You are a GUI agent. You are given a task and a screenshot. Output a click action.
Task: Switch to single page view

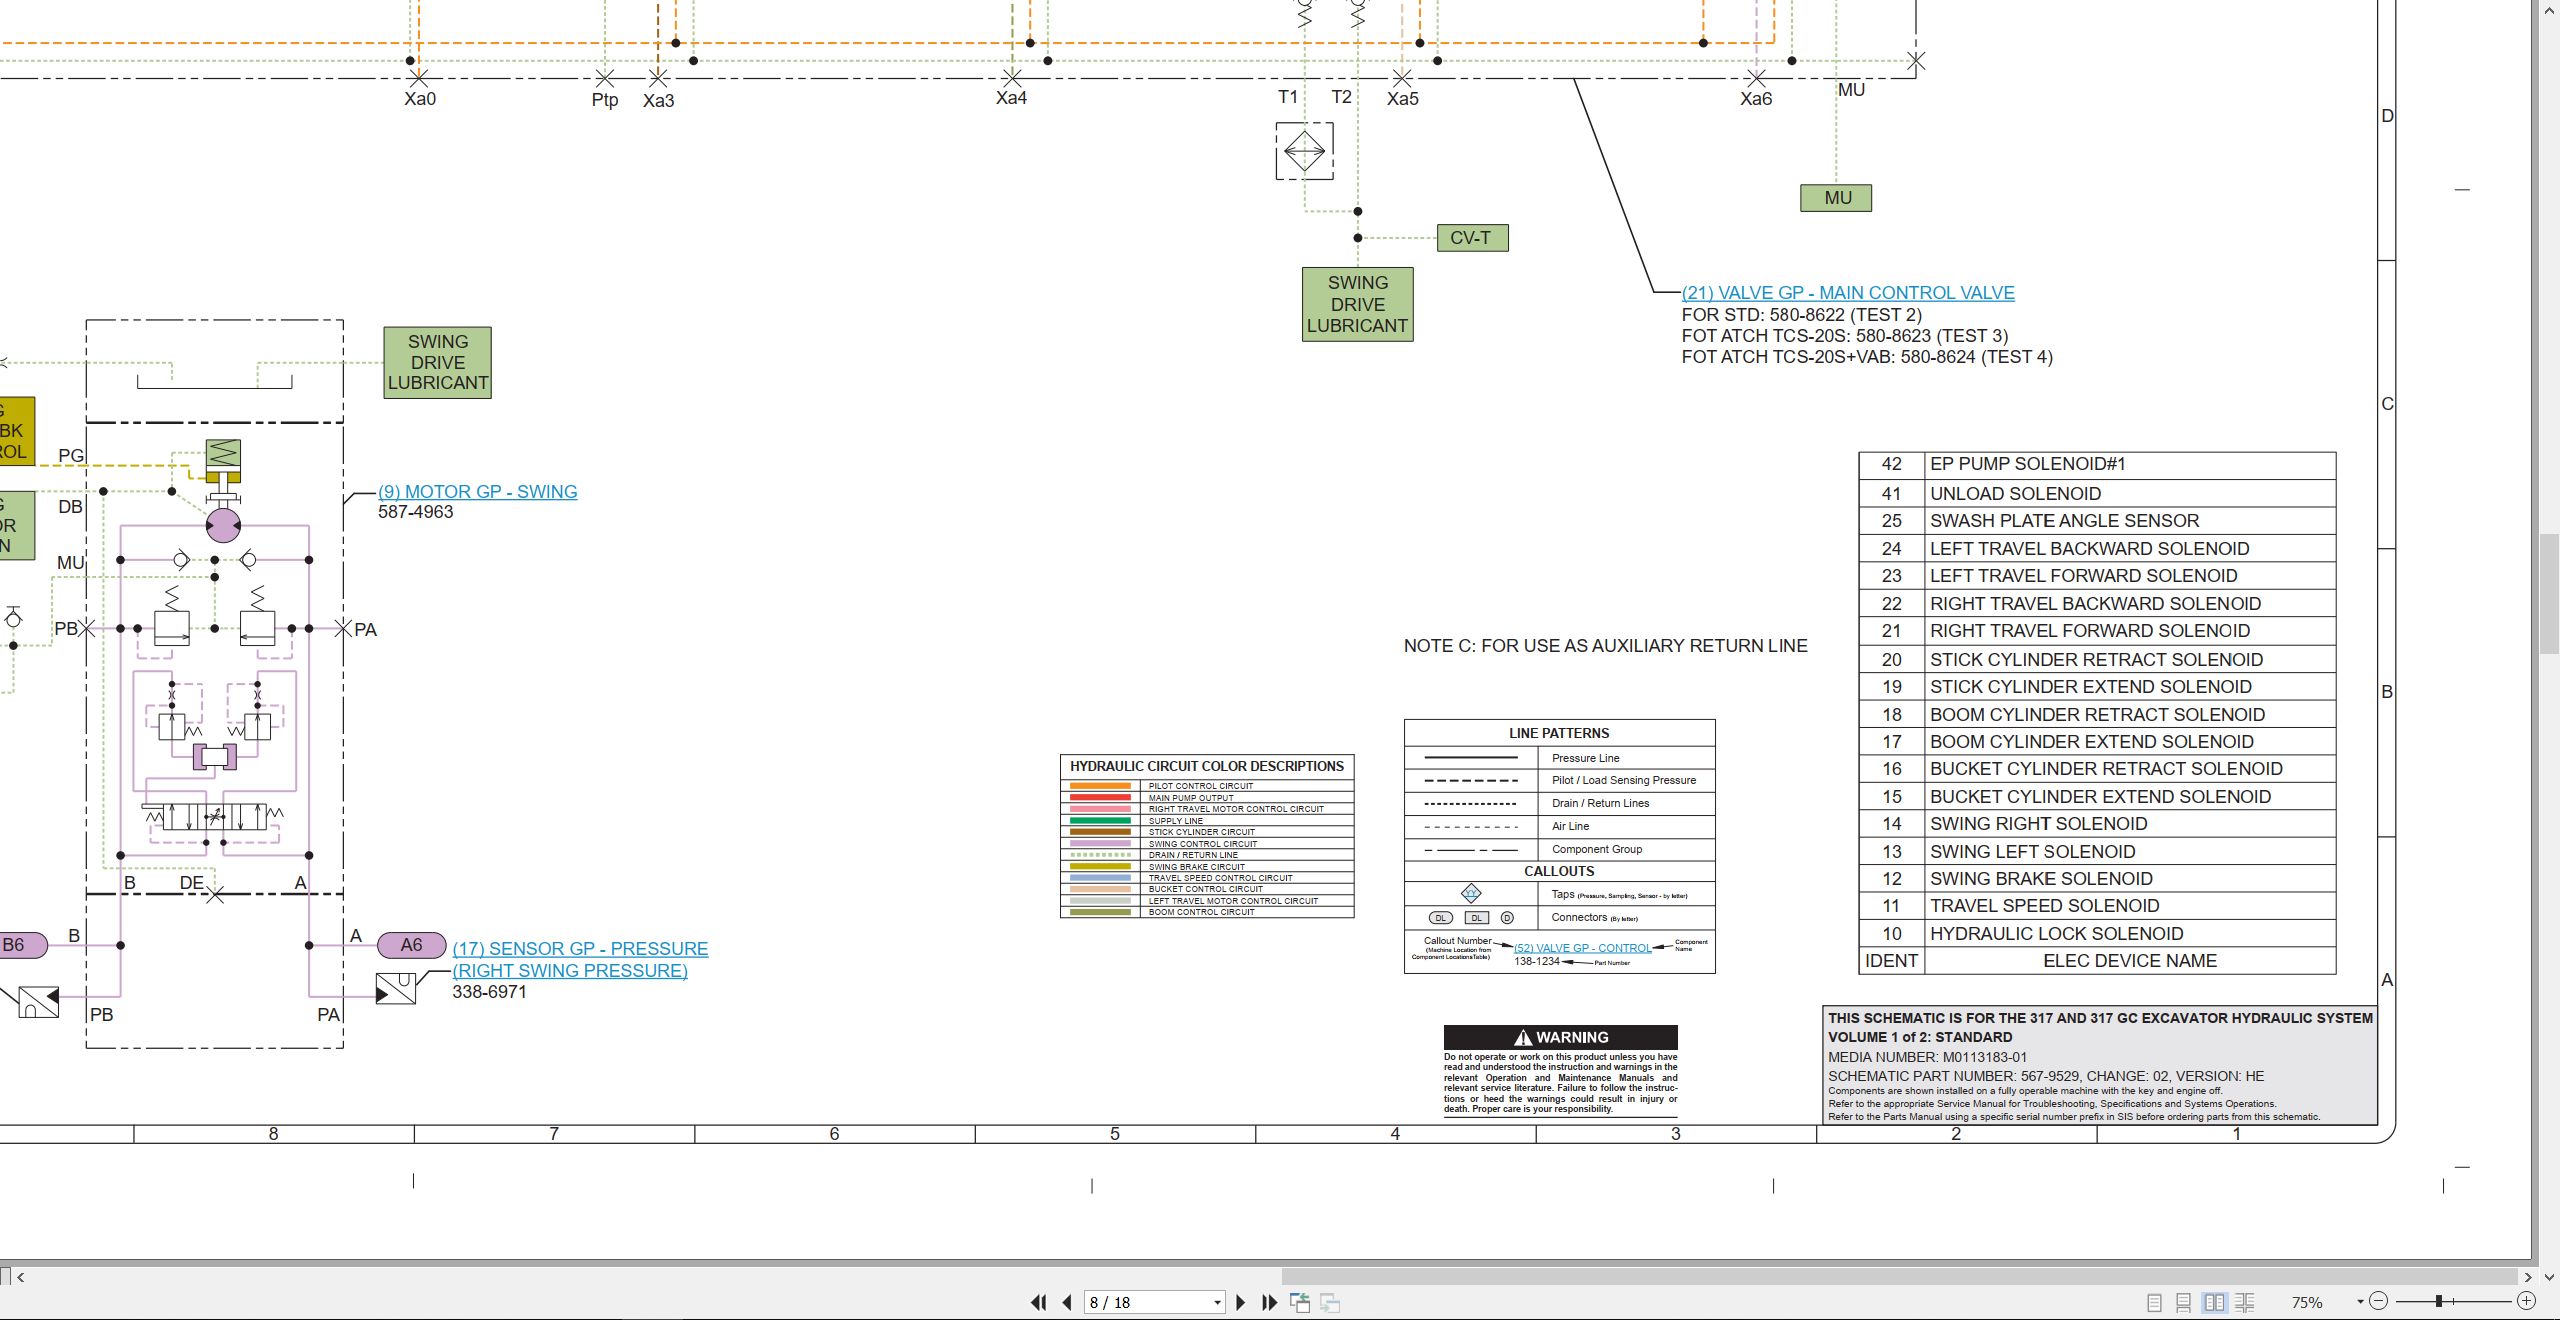tap(2154, 1302)
